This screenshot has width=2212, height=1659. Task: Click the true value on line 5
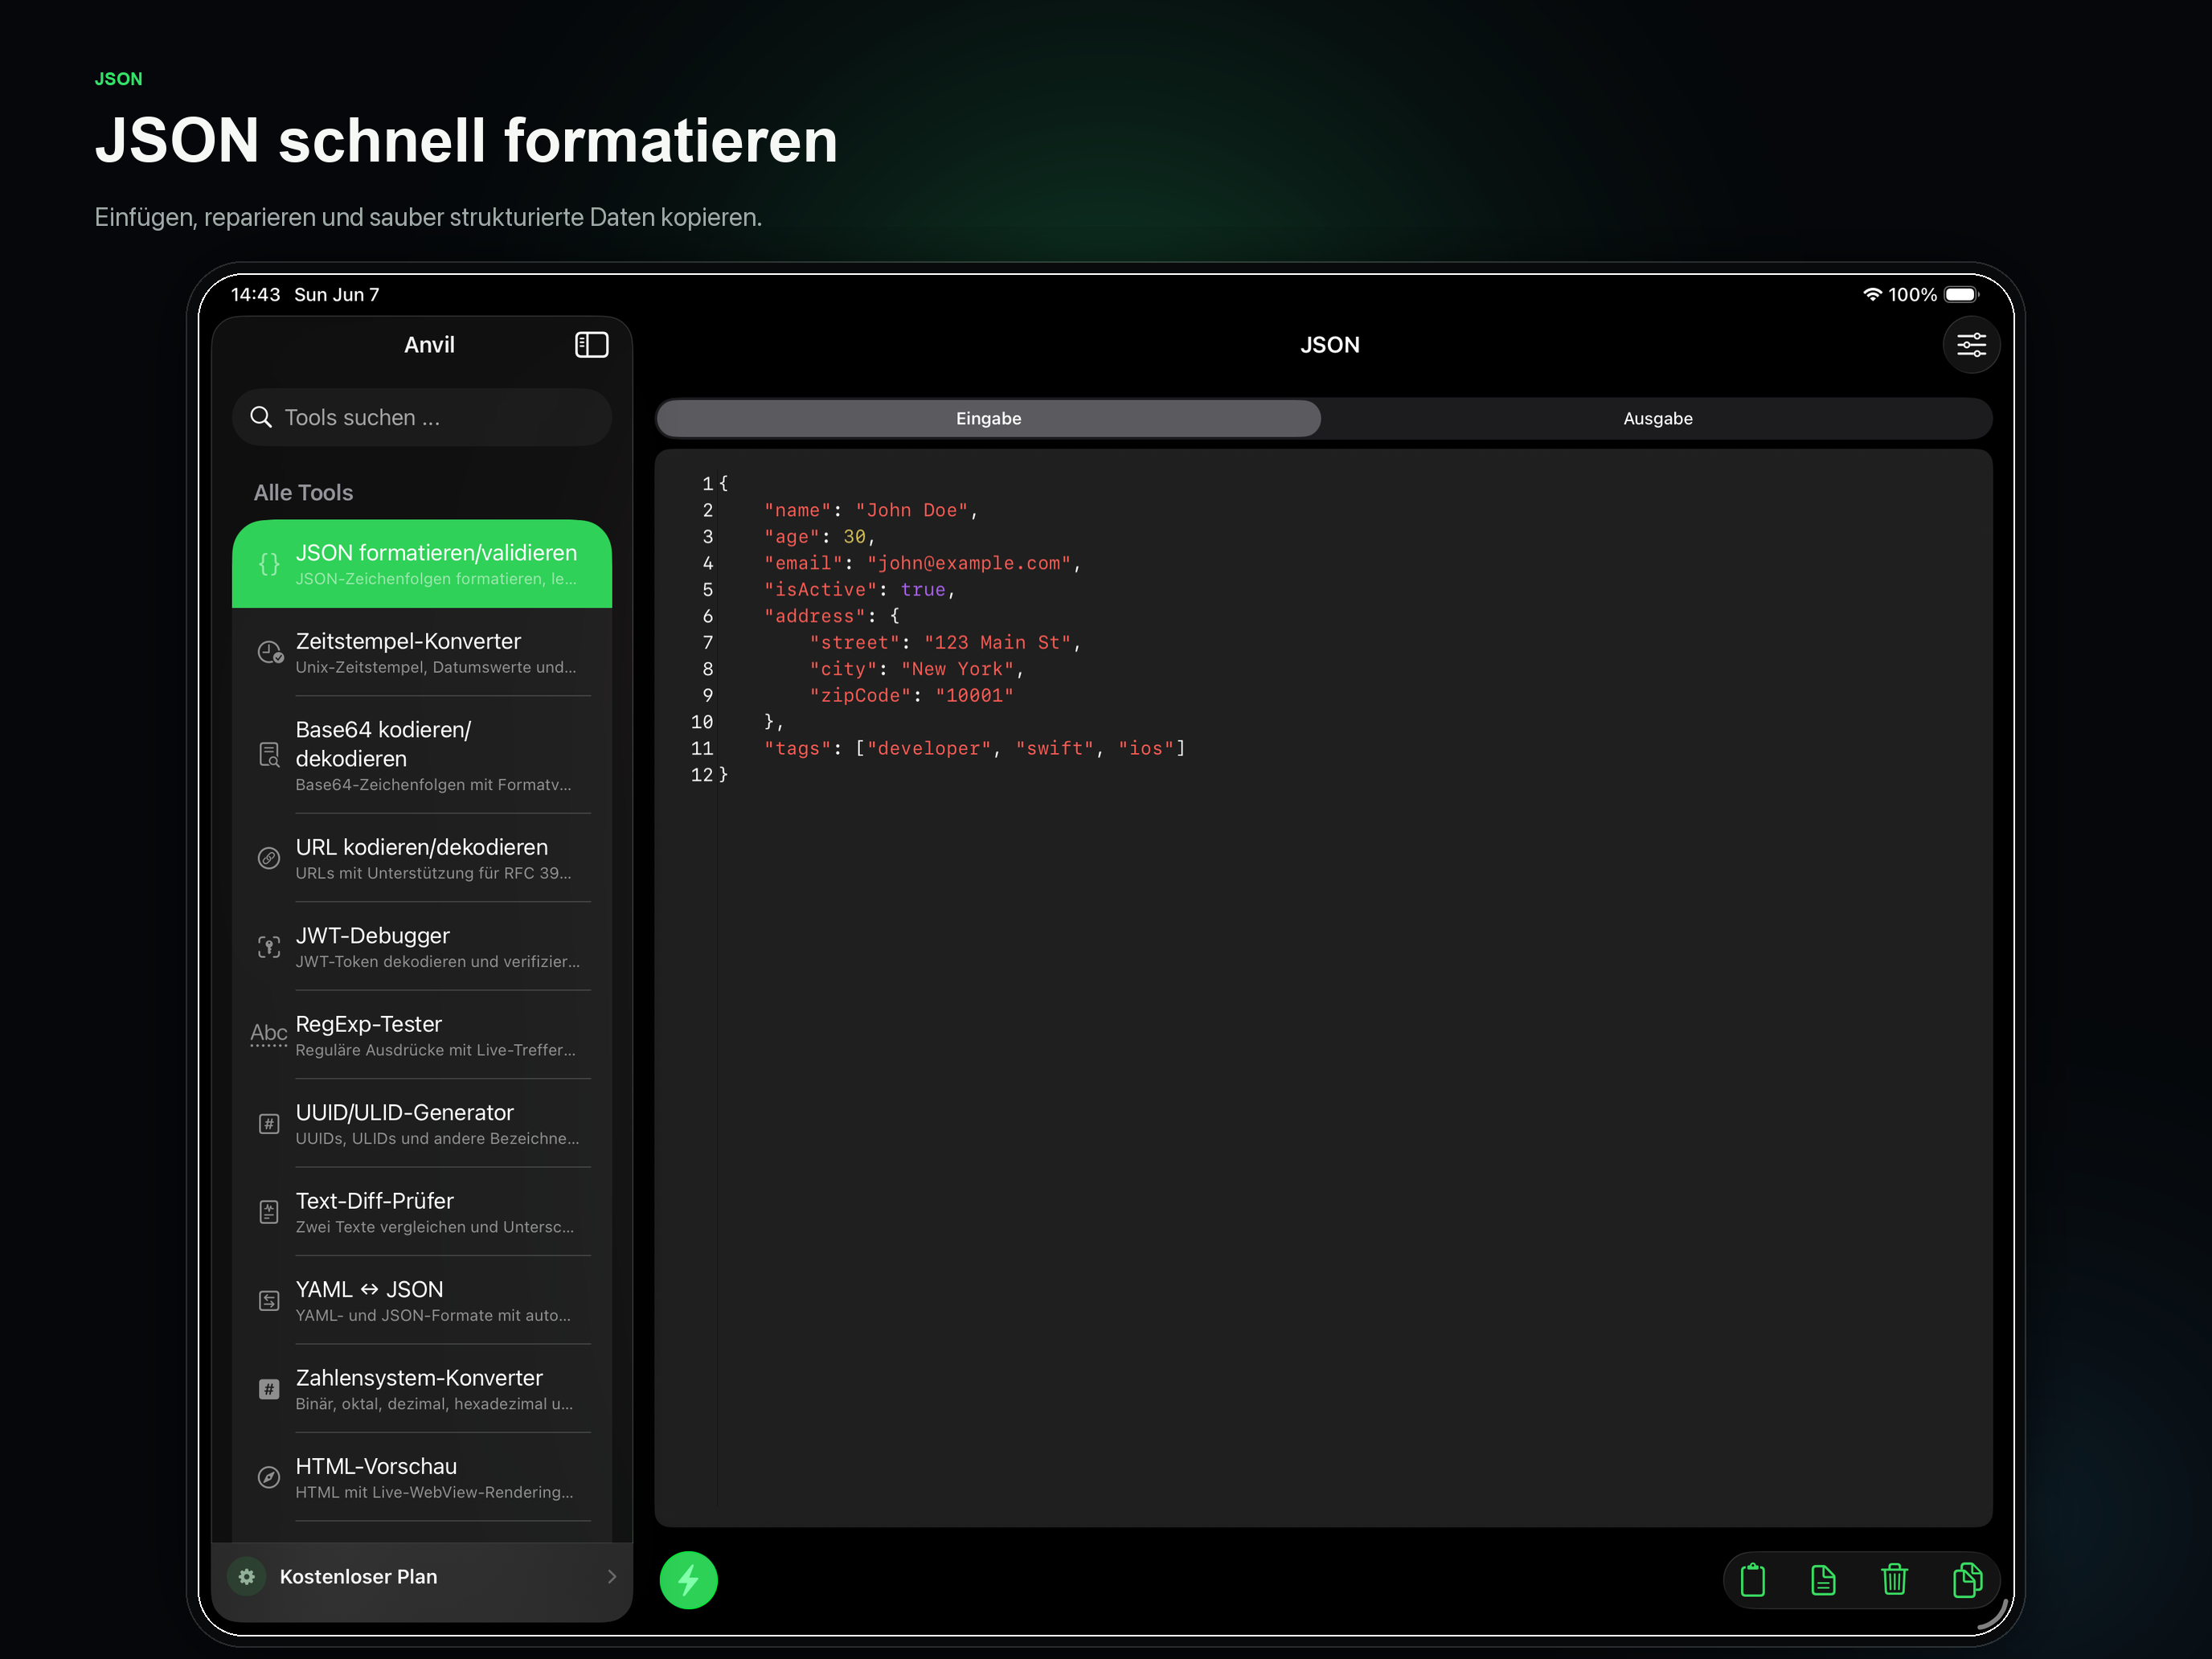pos(922,590)
